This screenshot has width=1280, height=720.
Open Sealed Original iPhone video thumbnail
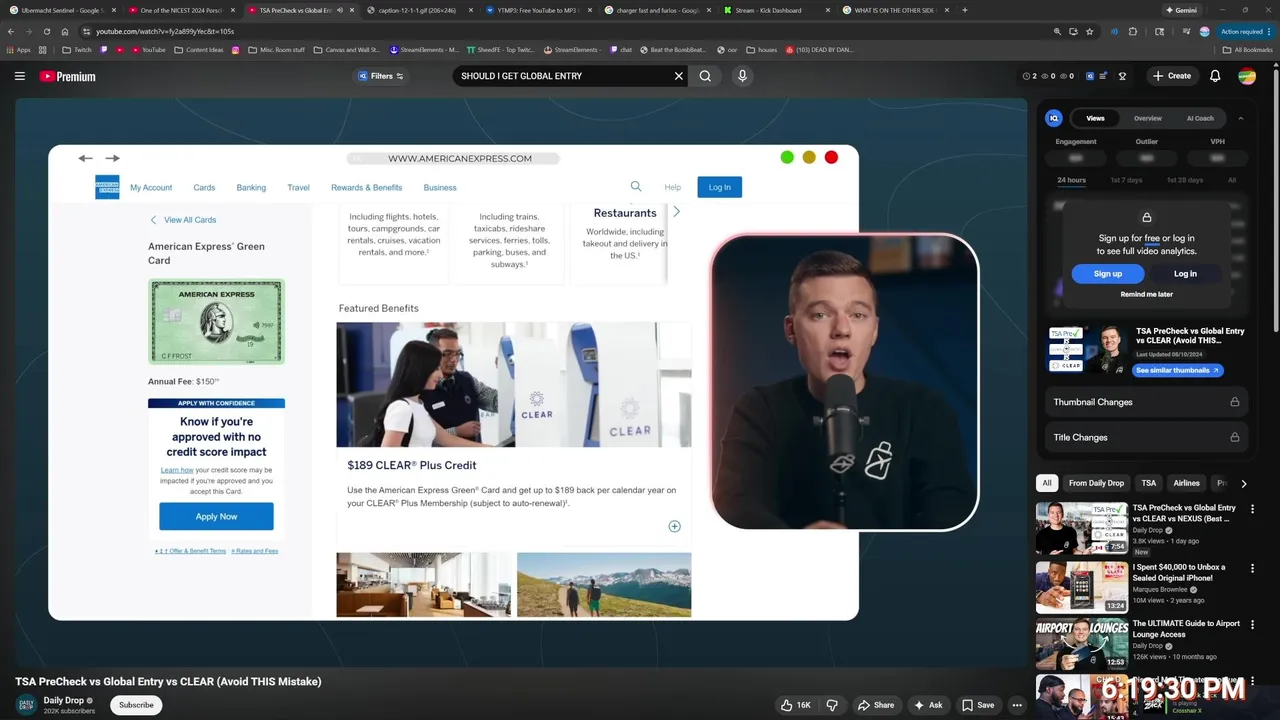[1081, 587]
